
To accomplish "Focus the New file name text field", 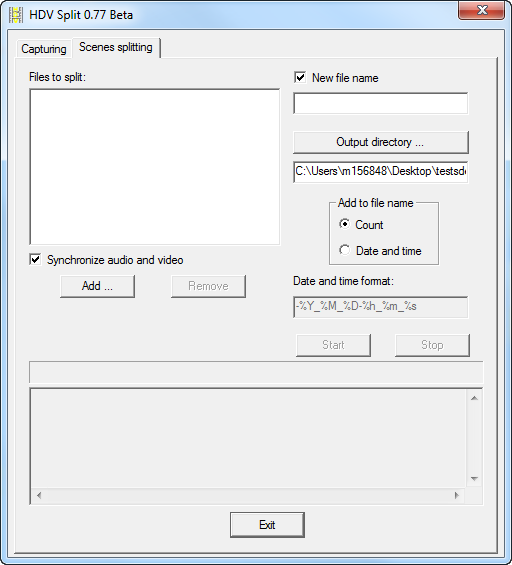I will [x=380, y=103].
